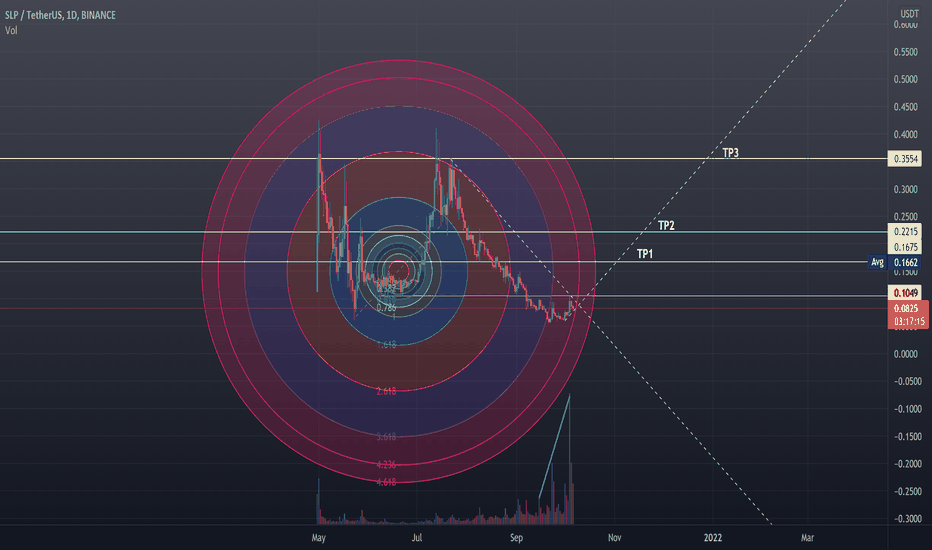Select the blue trend line above the volume bars

tap(554, 446)
